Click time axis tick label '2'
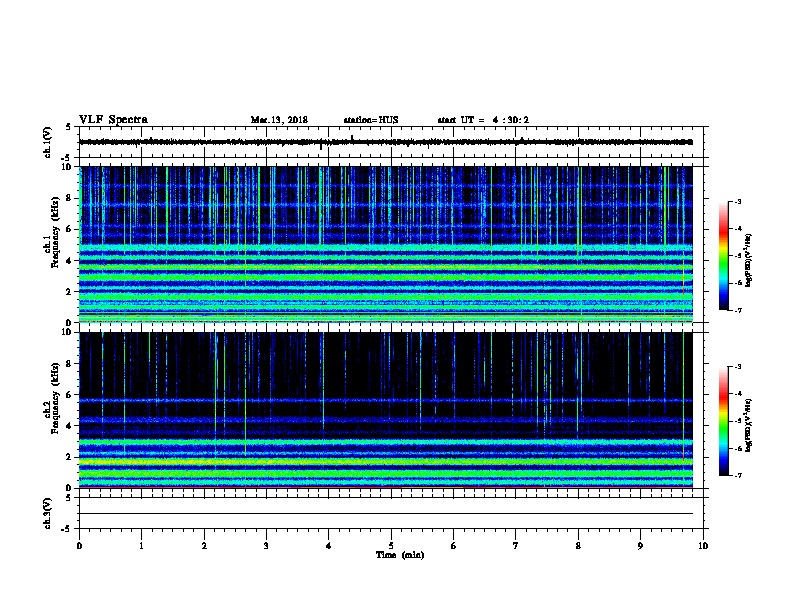 click(204, 546)
